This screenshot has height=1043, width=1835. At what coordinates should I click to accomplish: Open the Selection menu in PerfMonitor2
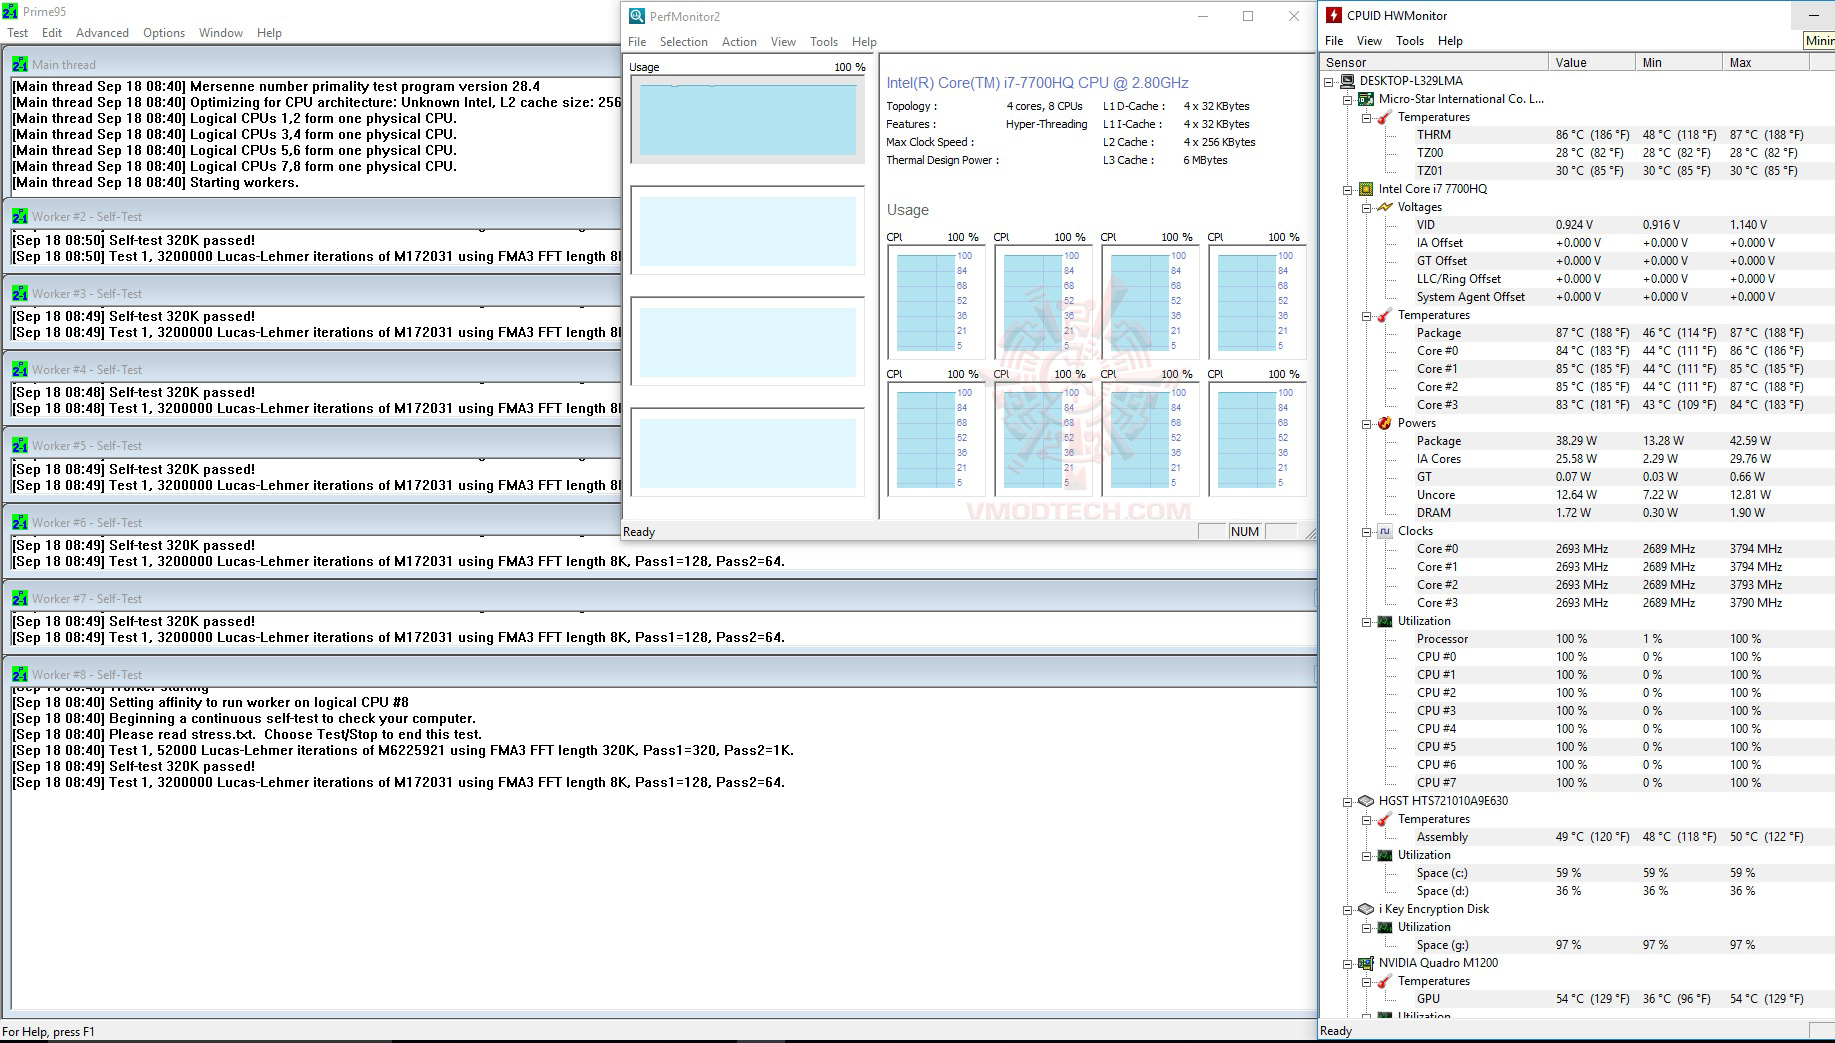click(684, 42)
